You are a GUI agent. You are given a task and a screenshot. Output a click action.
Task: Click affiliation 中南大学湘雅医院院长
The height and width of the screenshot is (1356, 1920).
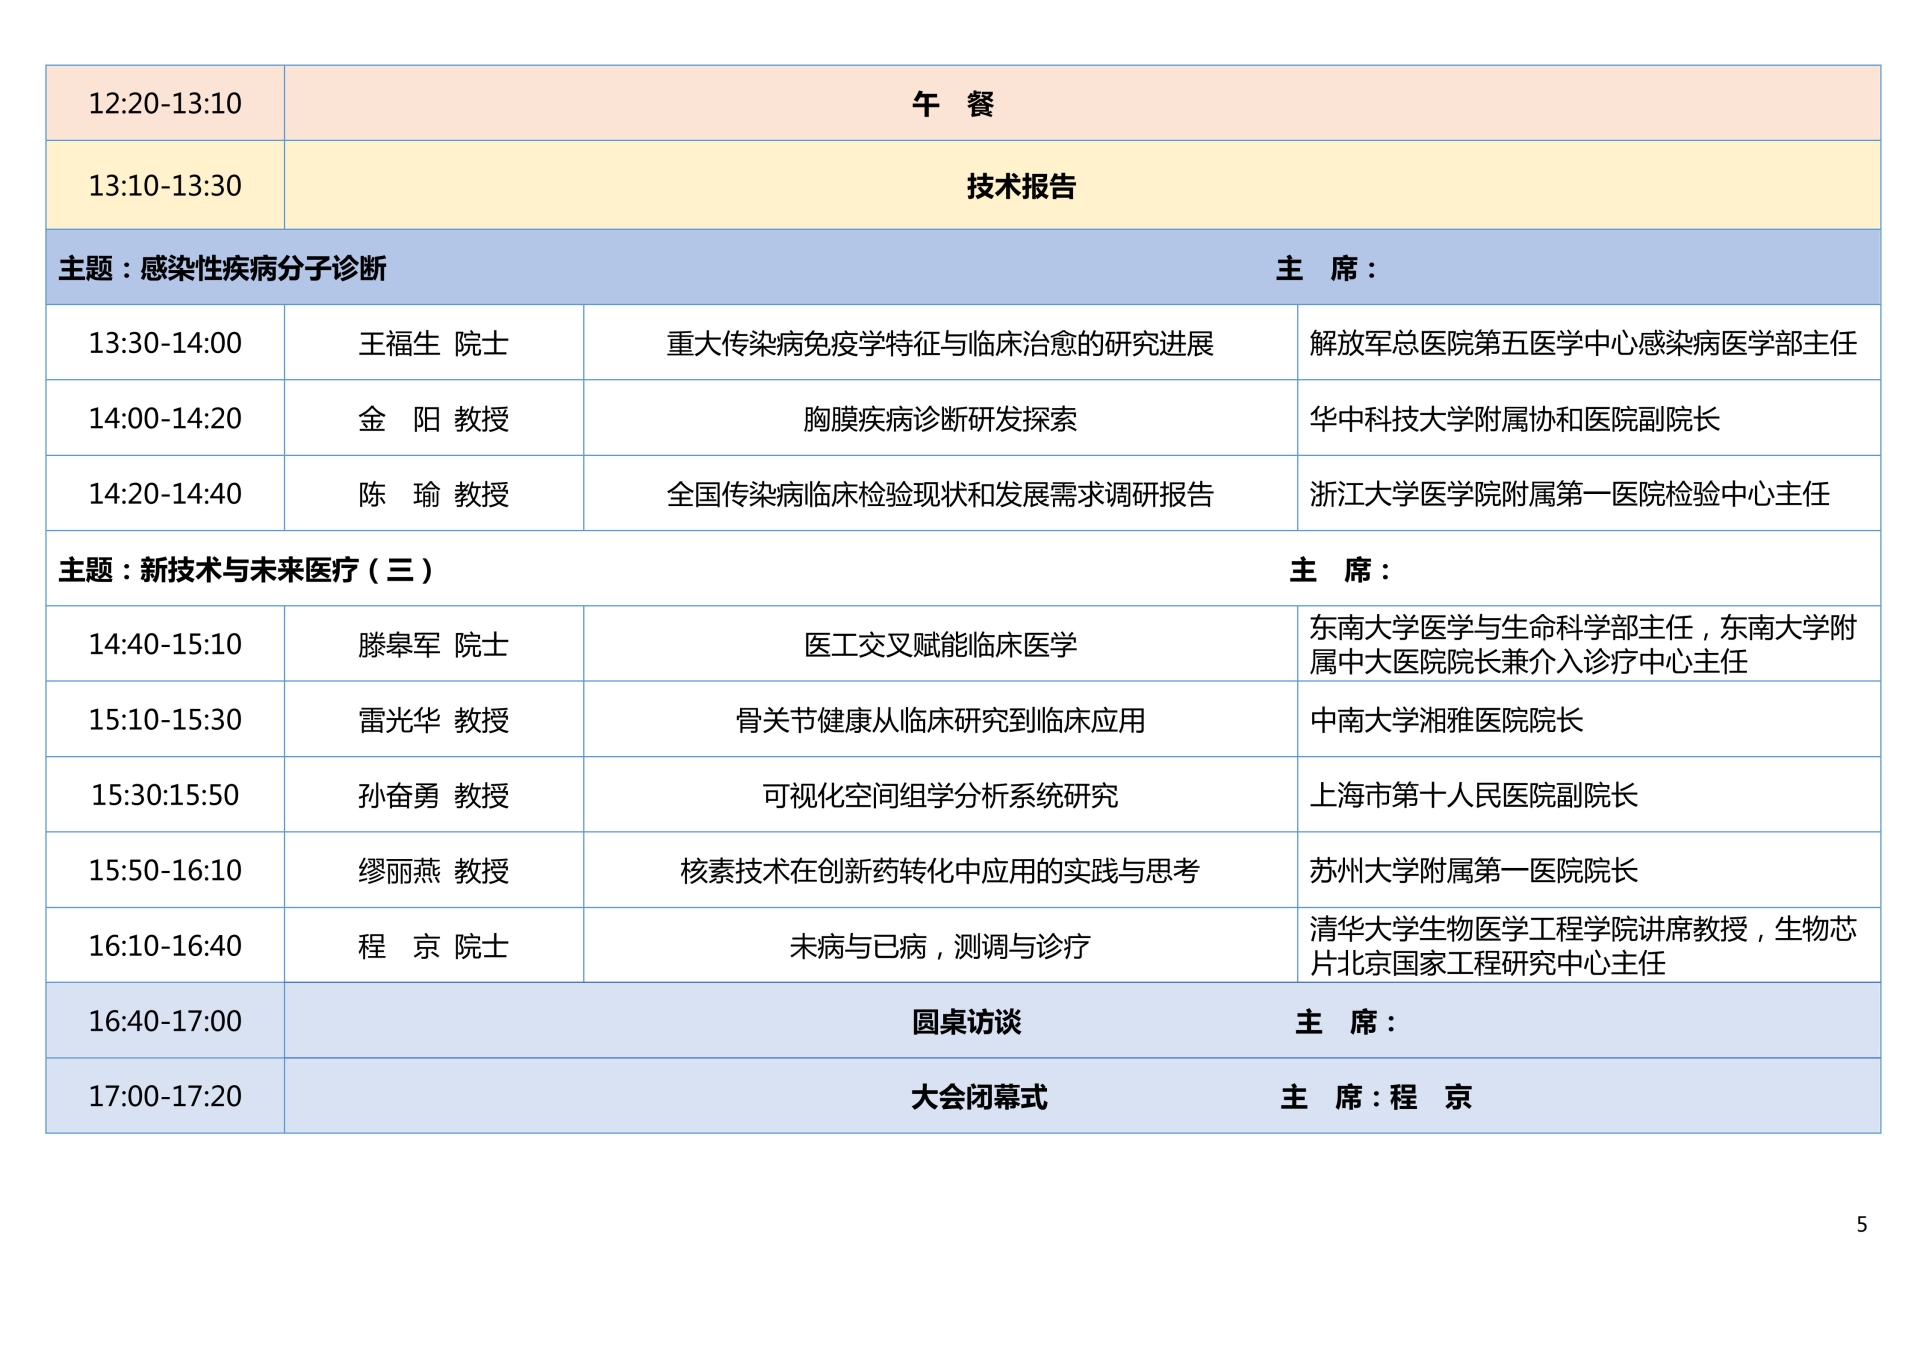1447,720
